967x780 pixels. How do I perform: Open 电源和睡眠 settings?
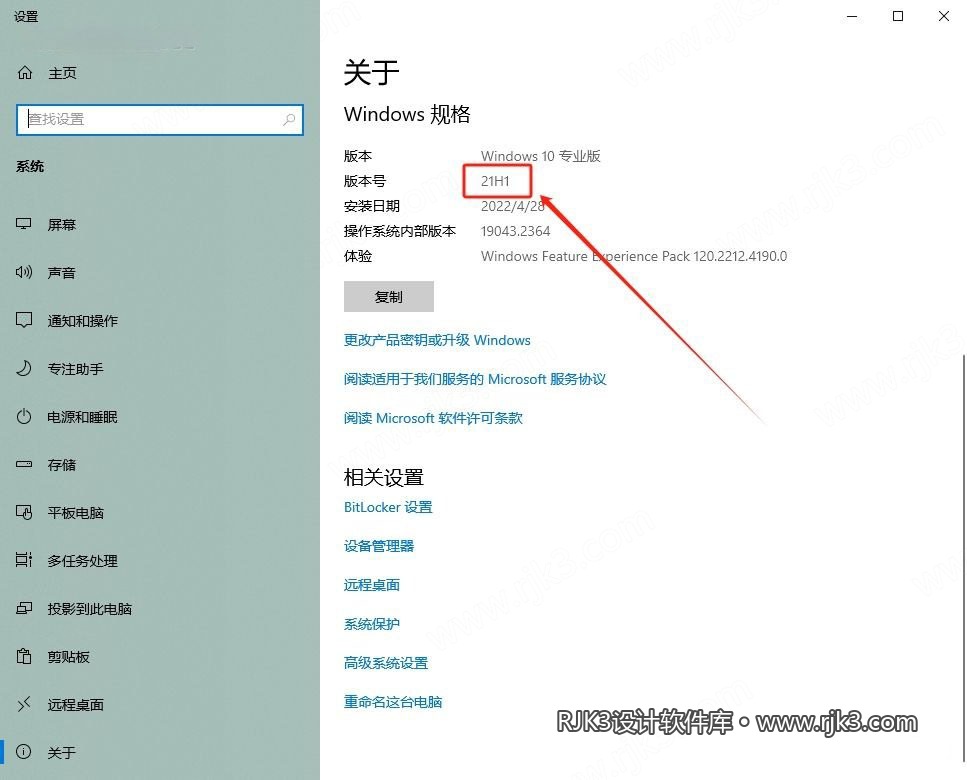coord(83,417)
